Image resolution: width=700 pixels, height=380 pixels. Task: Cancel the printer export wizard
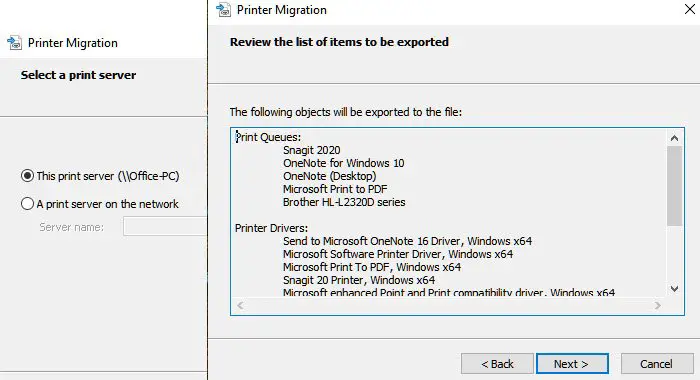(657, 364)
